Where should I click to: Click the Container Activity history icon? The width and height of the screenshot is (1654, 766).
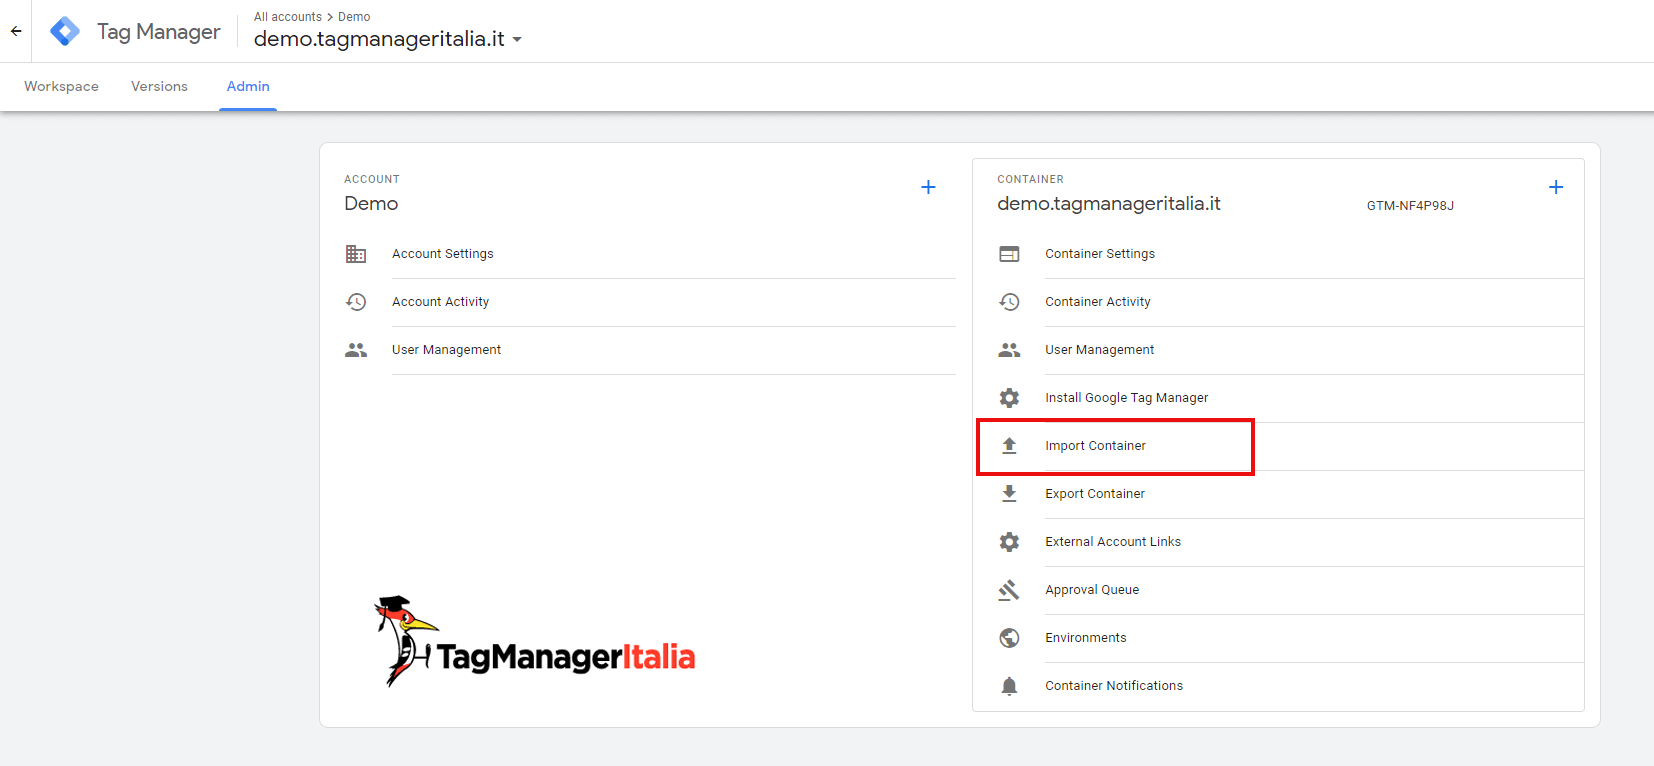[1009, 302]
